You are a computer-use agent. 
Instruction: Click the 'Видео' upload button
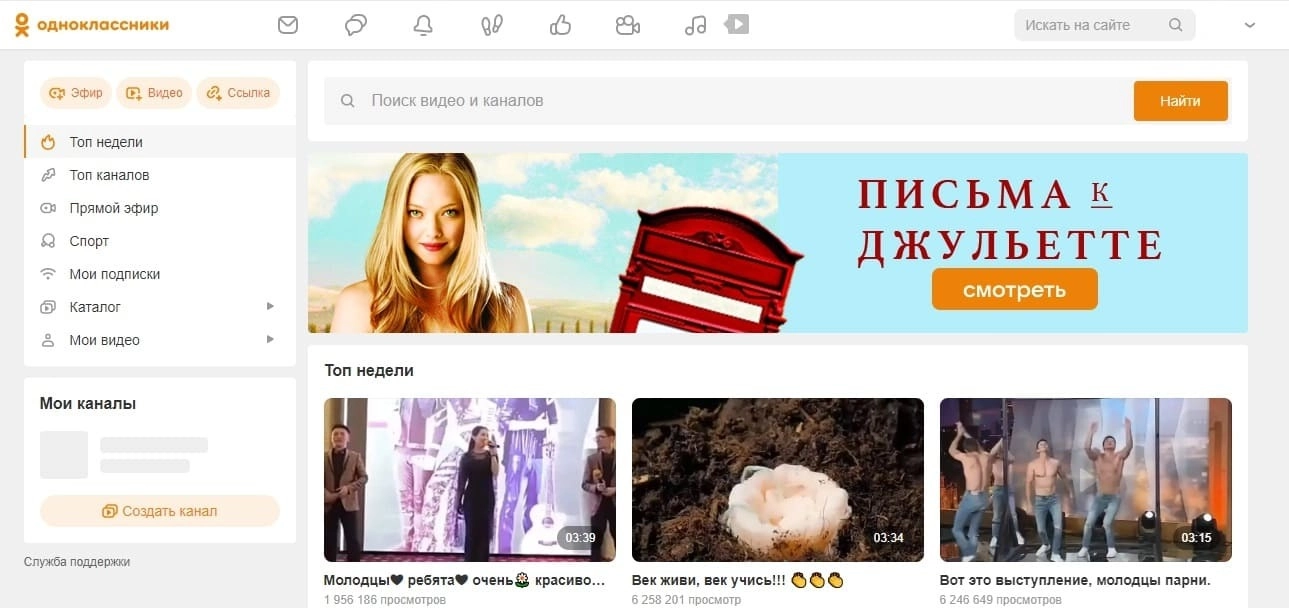click(x=154, y=93)
